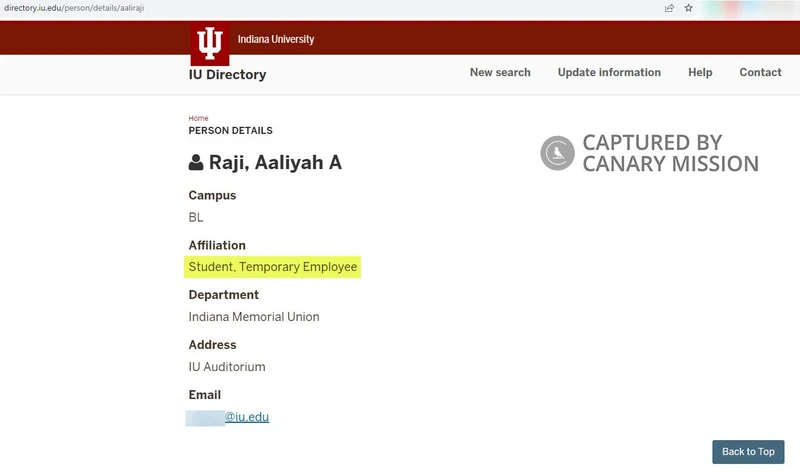This screenshot has height=474, width=800.
Task: Follow the Home breadcrumb link
Action: click(198, 118)
